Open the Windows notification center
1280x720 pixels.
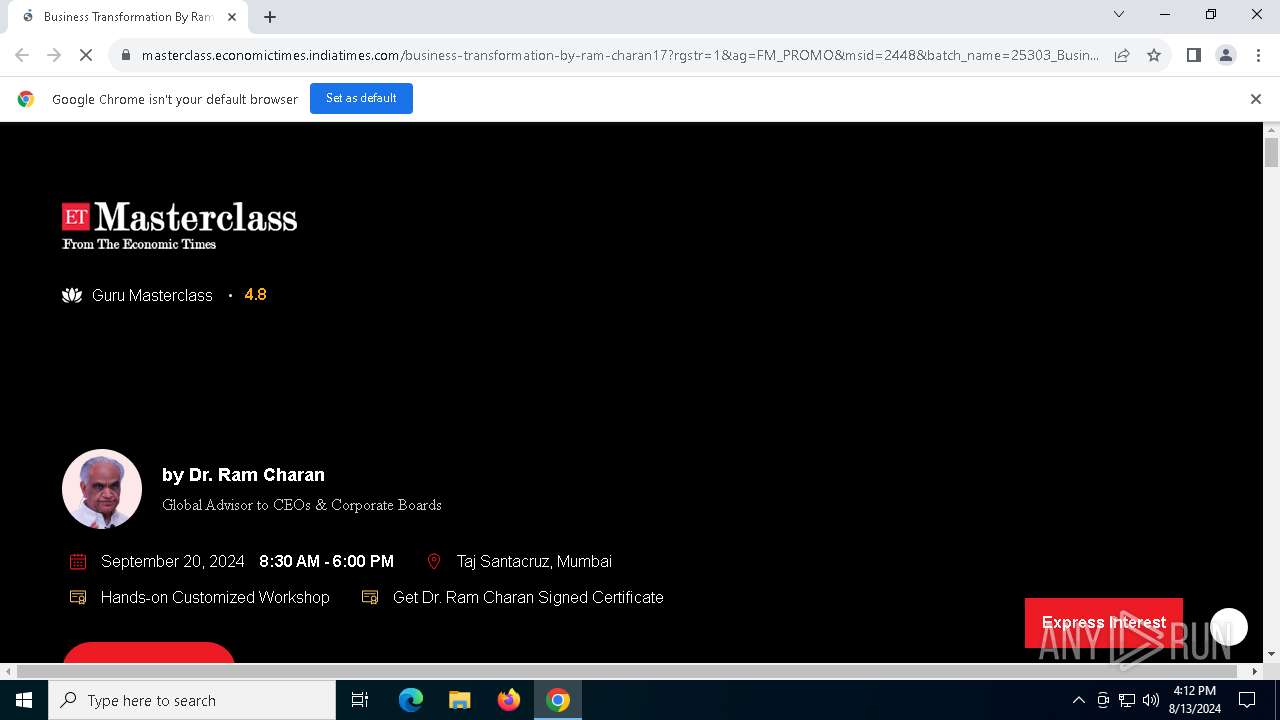(1247, 700)
